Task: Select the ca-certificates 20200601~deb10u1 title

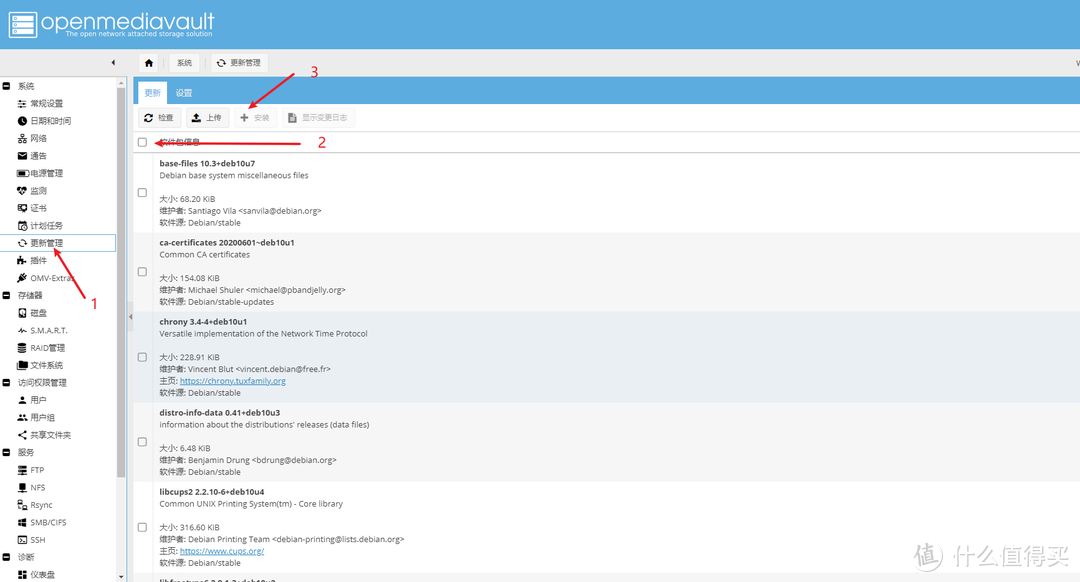Action: point(227,242)
